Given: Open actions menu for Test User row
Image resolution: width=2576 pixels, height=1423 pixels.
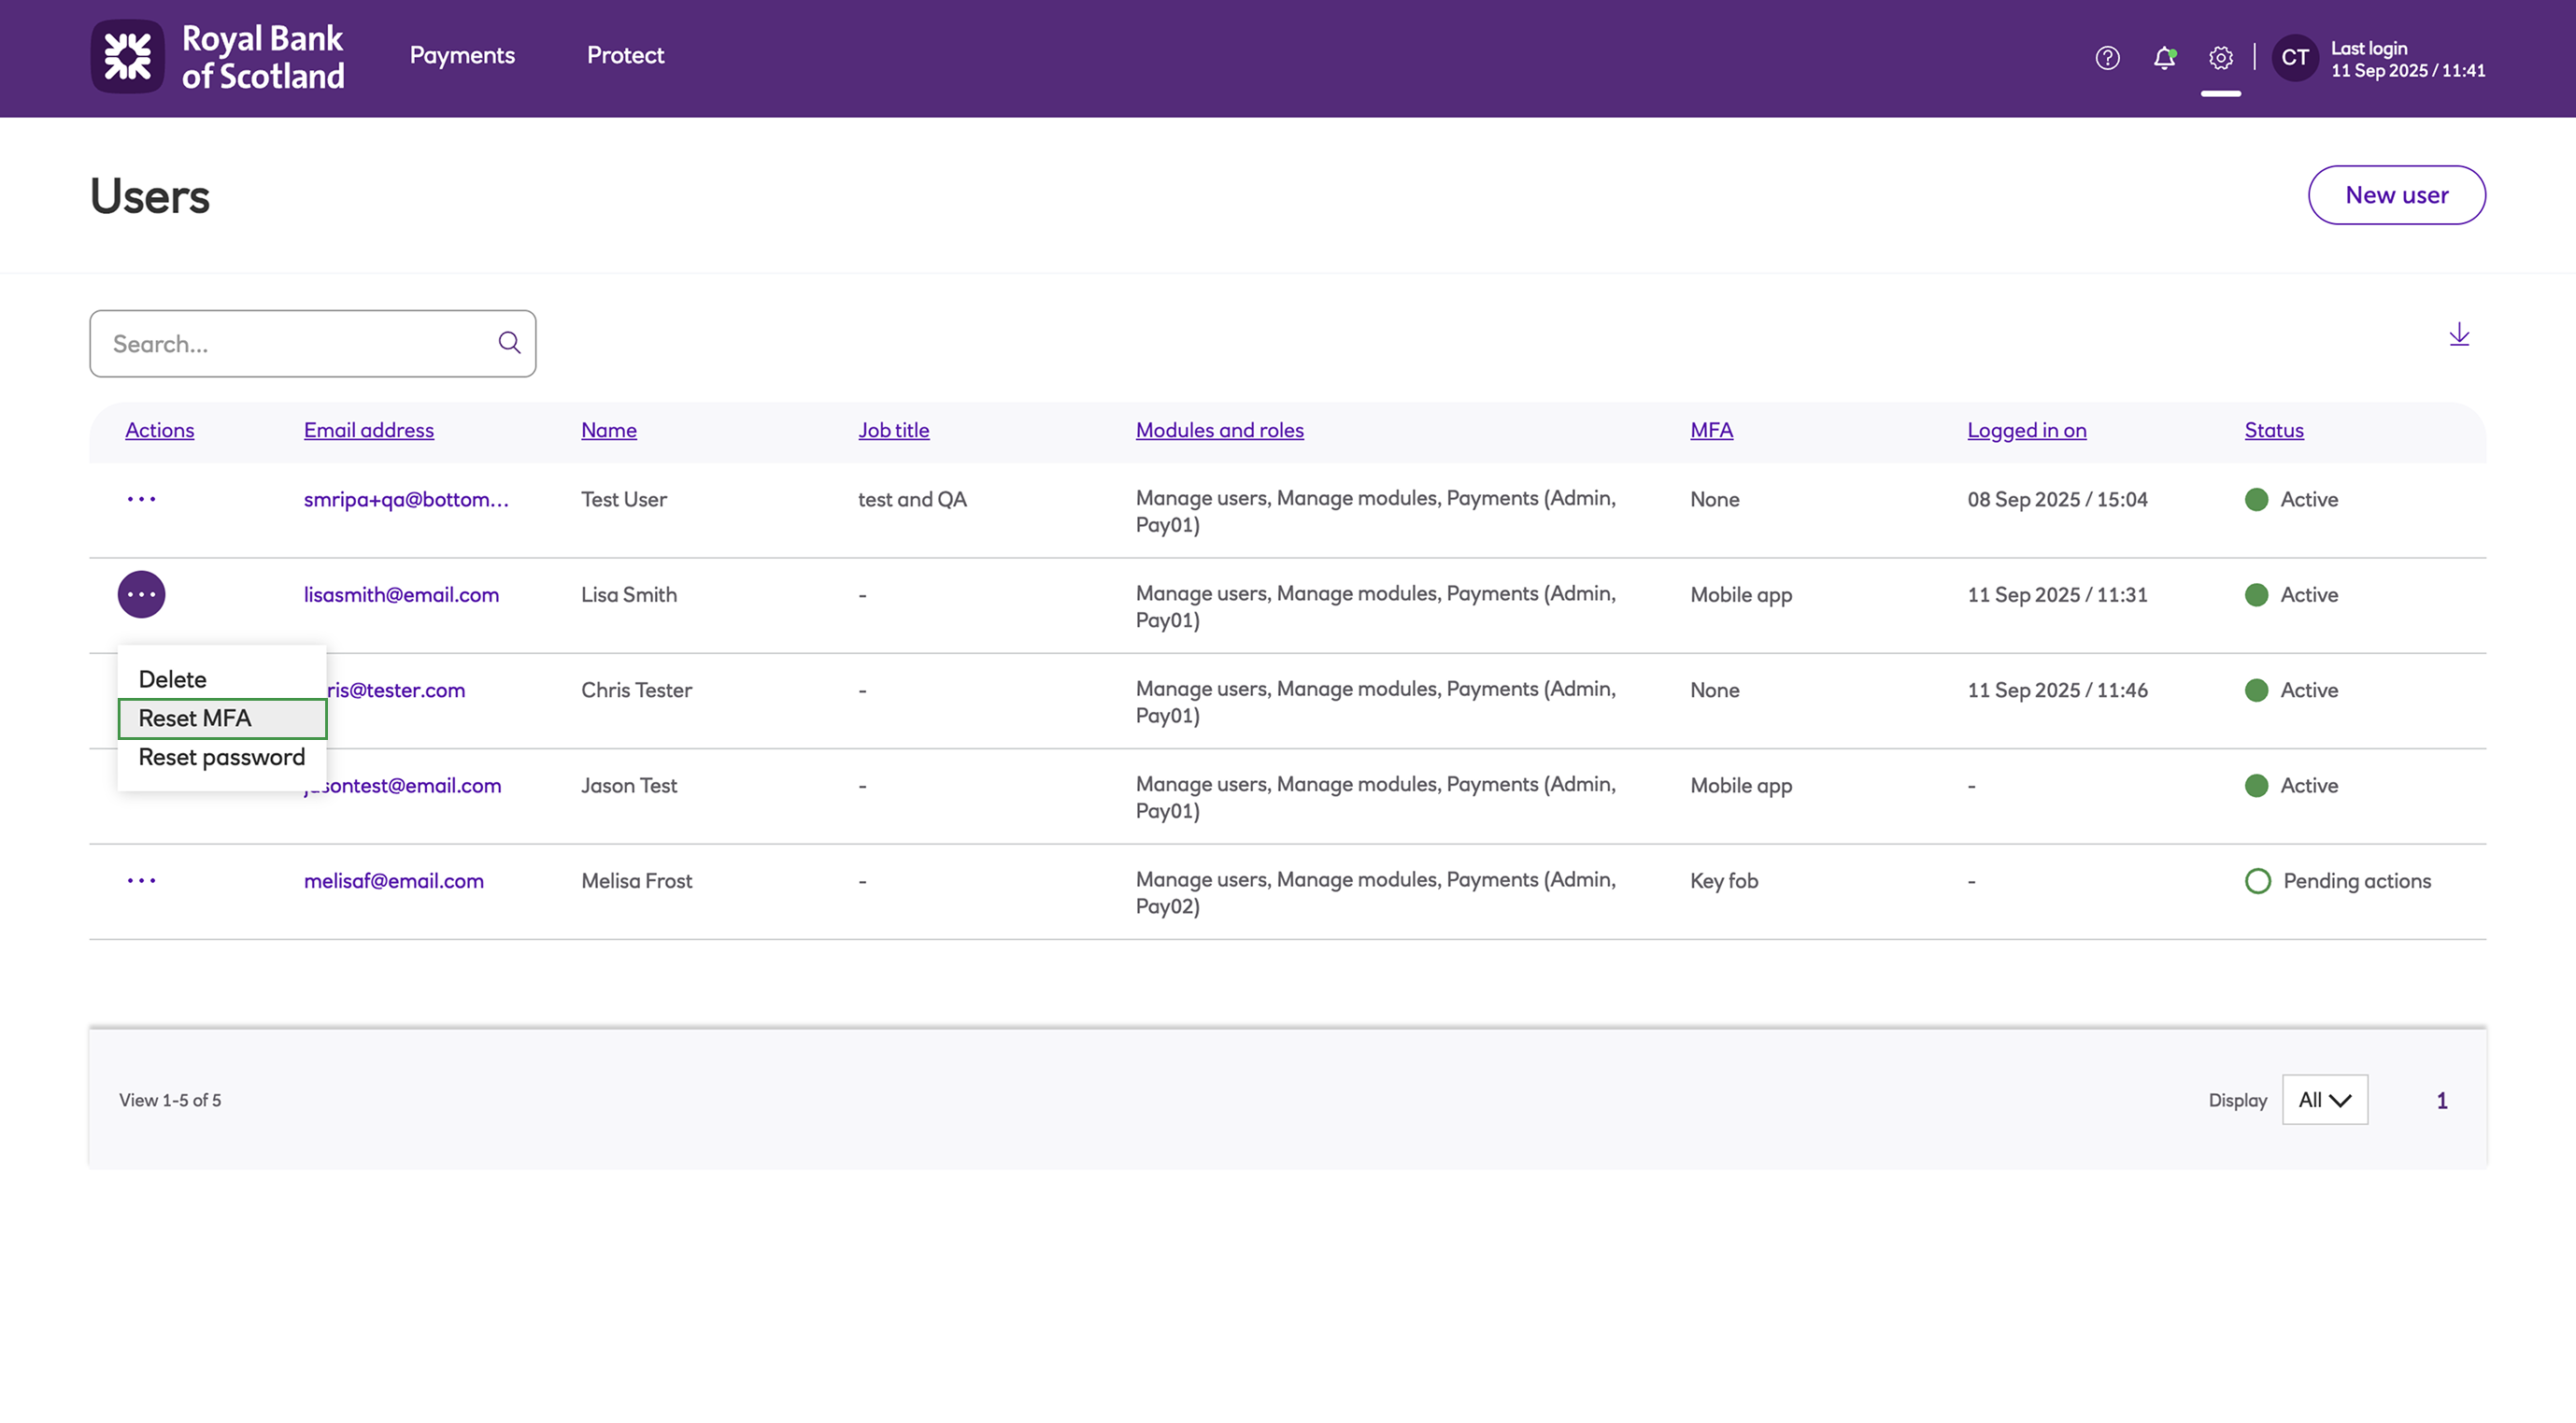Looking at the screenshot, I should [x=141, y=499].
